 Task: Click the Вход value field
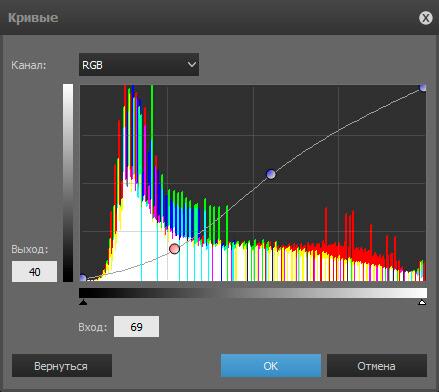point(136,327)
